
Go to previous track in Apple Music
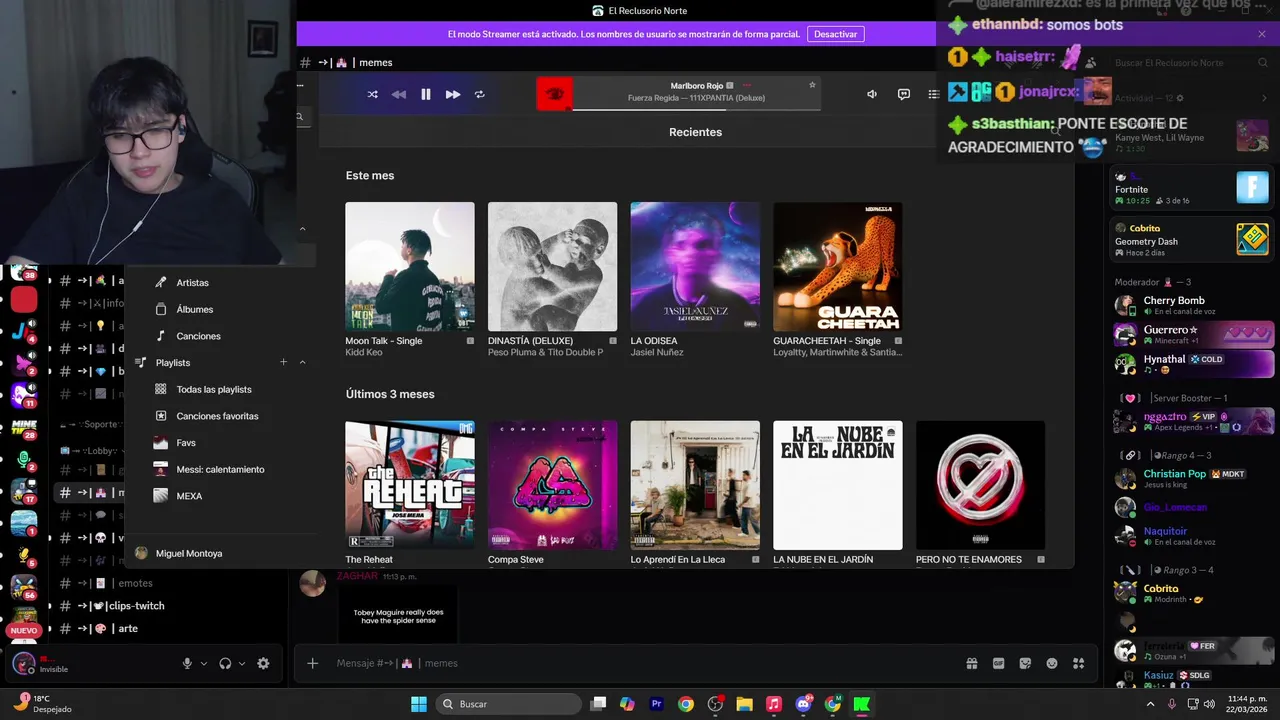pos(399,94)
